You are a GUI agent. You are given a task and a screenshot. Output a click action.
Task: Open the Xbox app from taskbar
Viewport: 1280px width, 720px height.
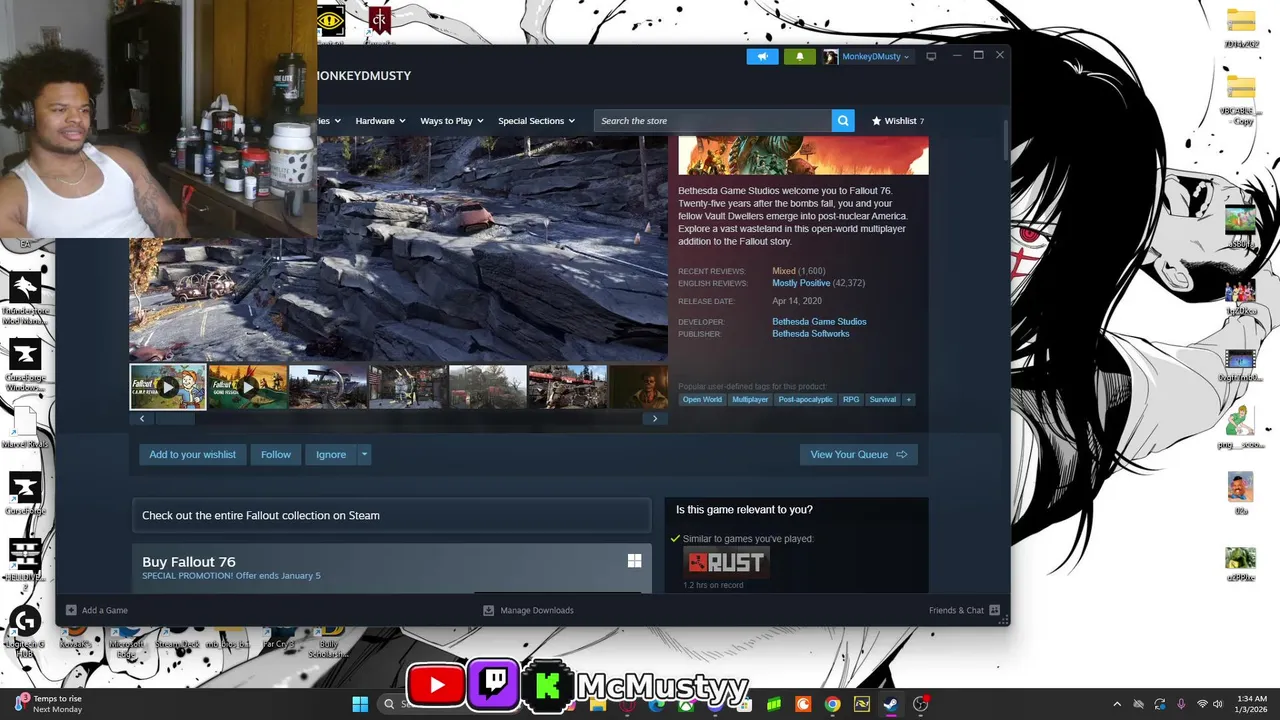coord(686,704)
